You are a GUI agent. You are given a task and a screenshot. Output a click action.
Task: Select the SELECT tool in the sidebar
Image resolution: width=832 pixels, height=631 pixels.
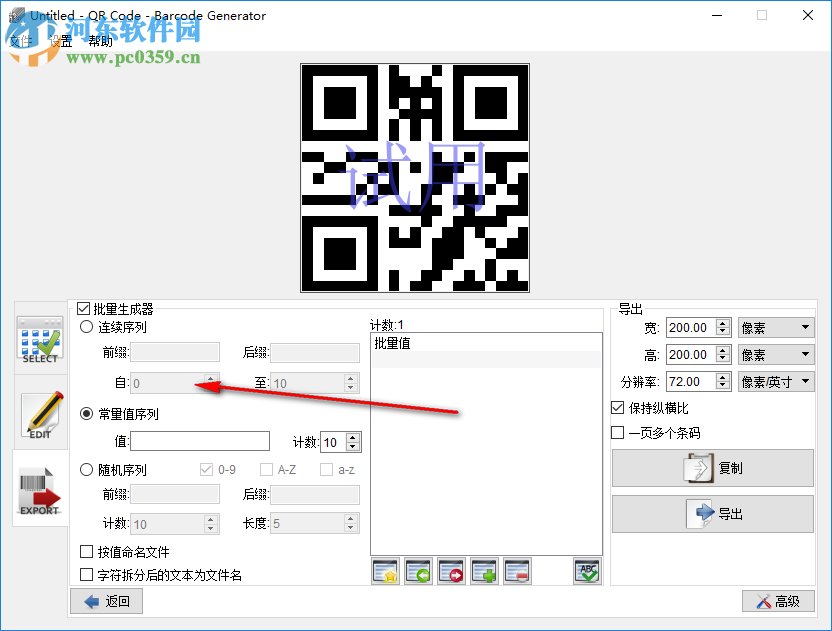click(40, 340)
